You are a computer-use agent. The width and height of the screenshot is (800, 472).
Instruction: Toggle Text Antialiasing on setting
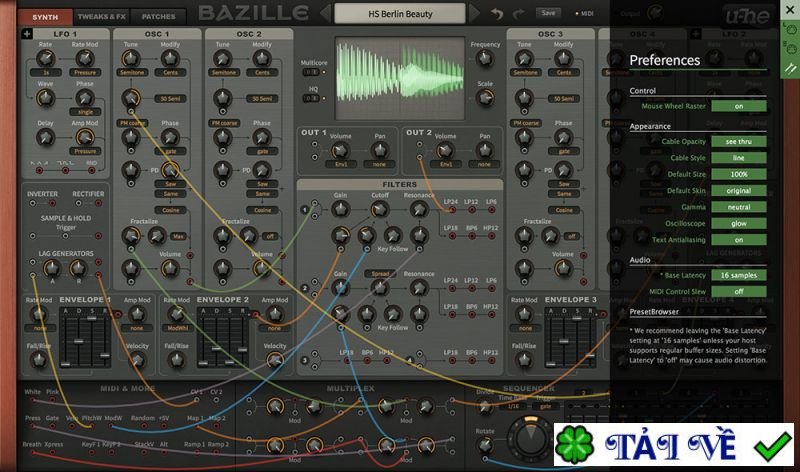click(739, 239)
